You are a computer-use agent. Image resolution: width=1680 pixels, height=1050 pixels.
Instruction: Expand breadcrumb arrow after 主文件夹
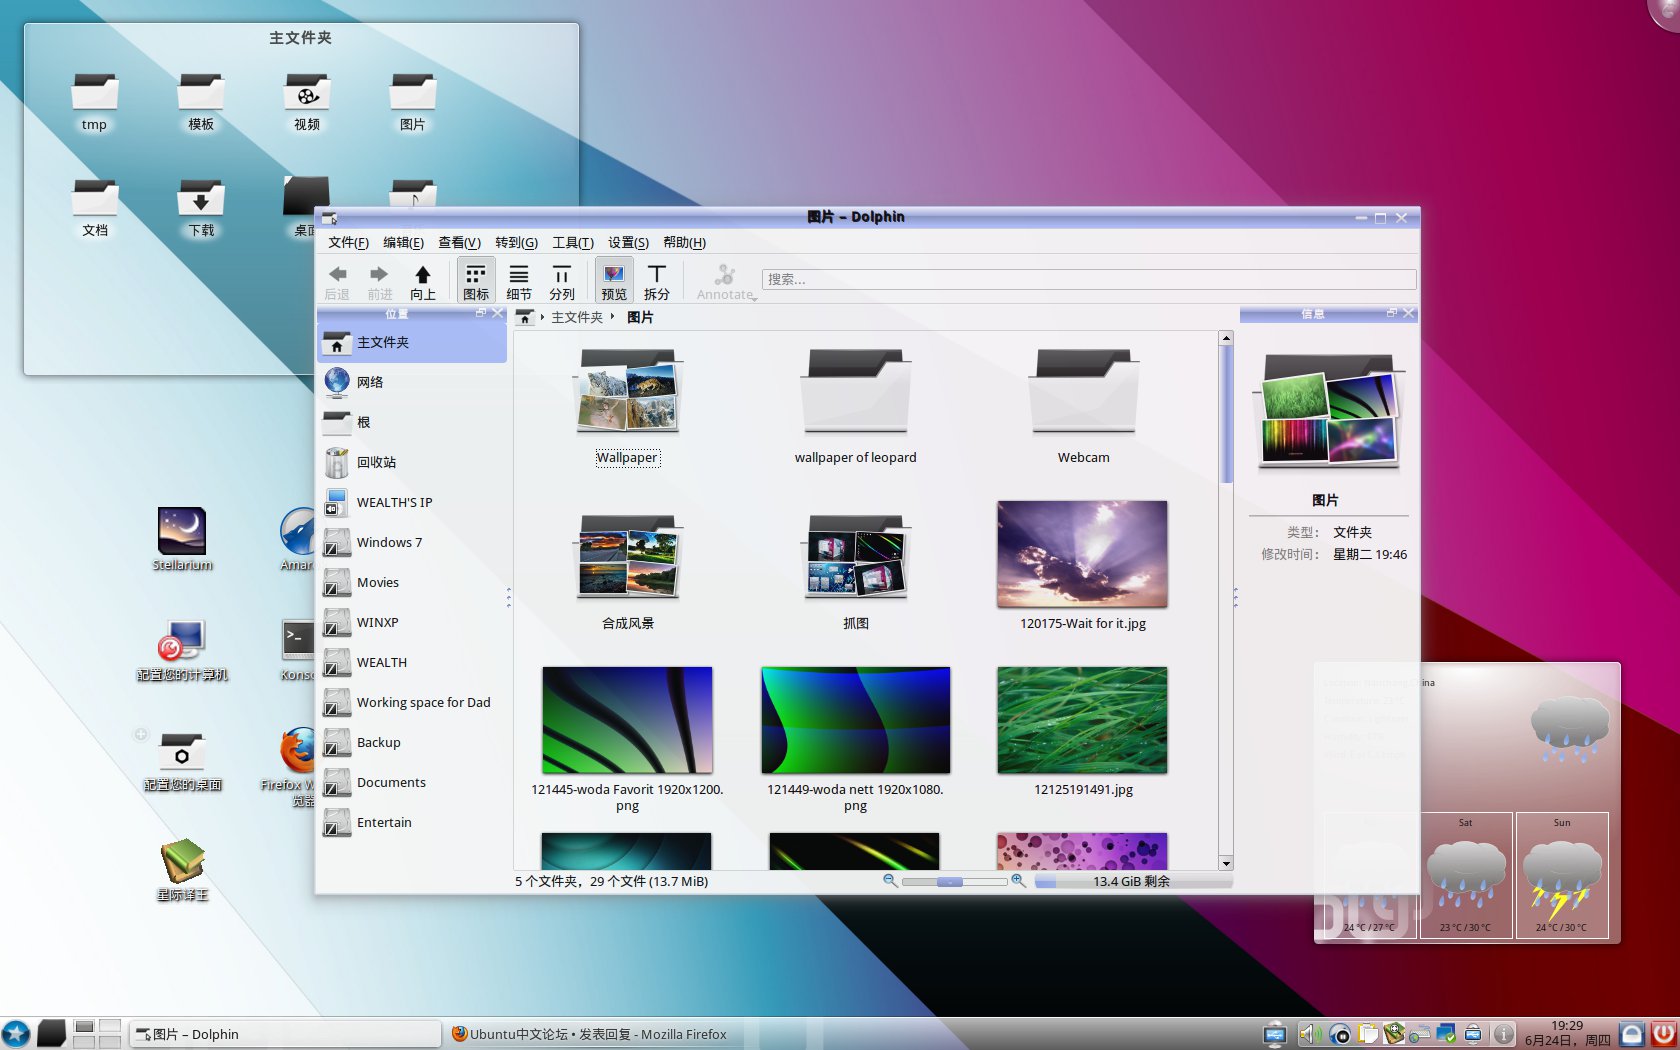pos(612,317)
